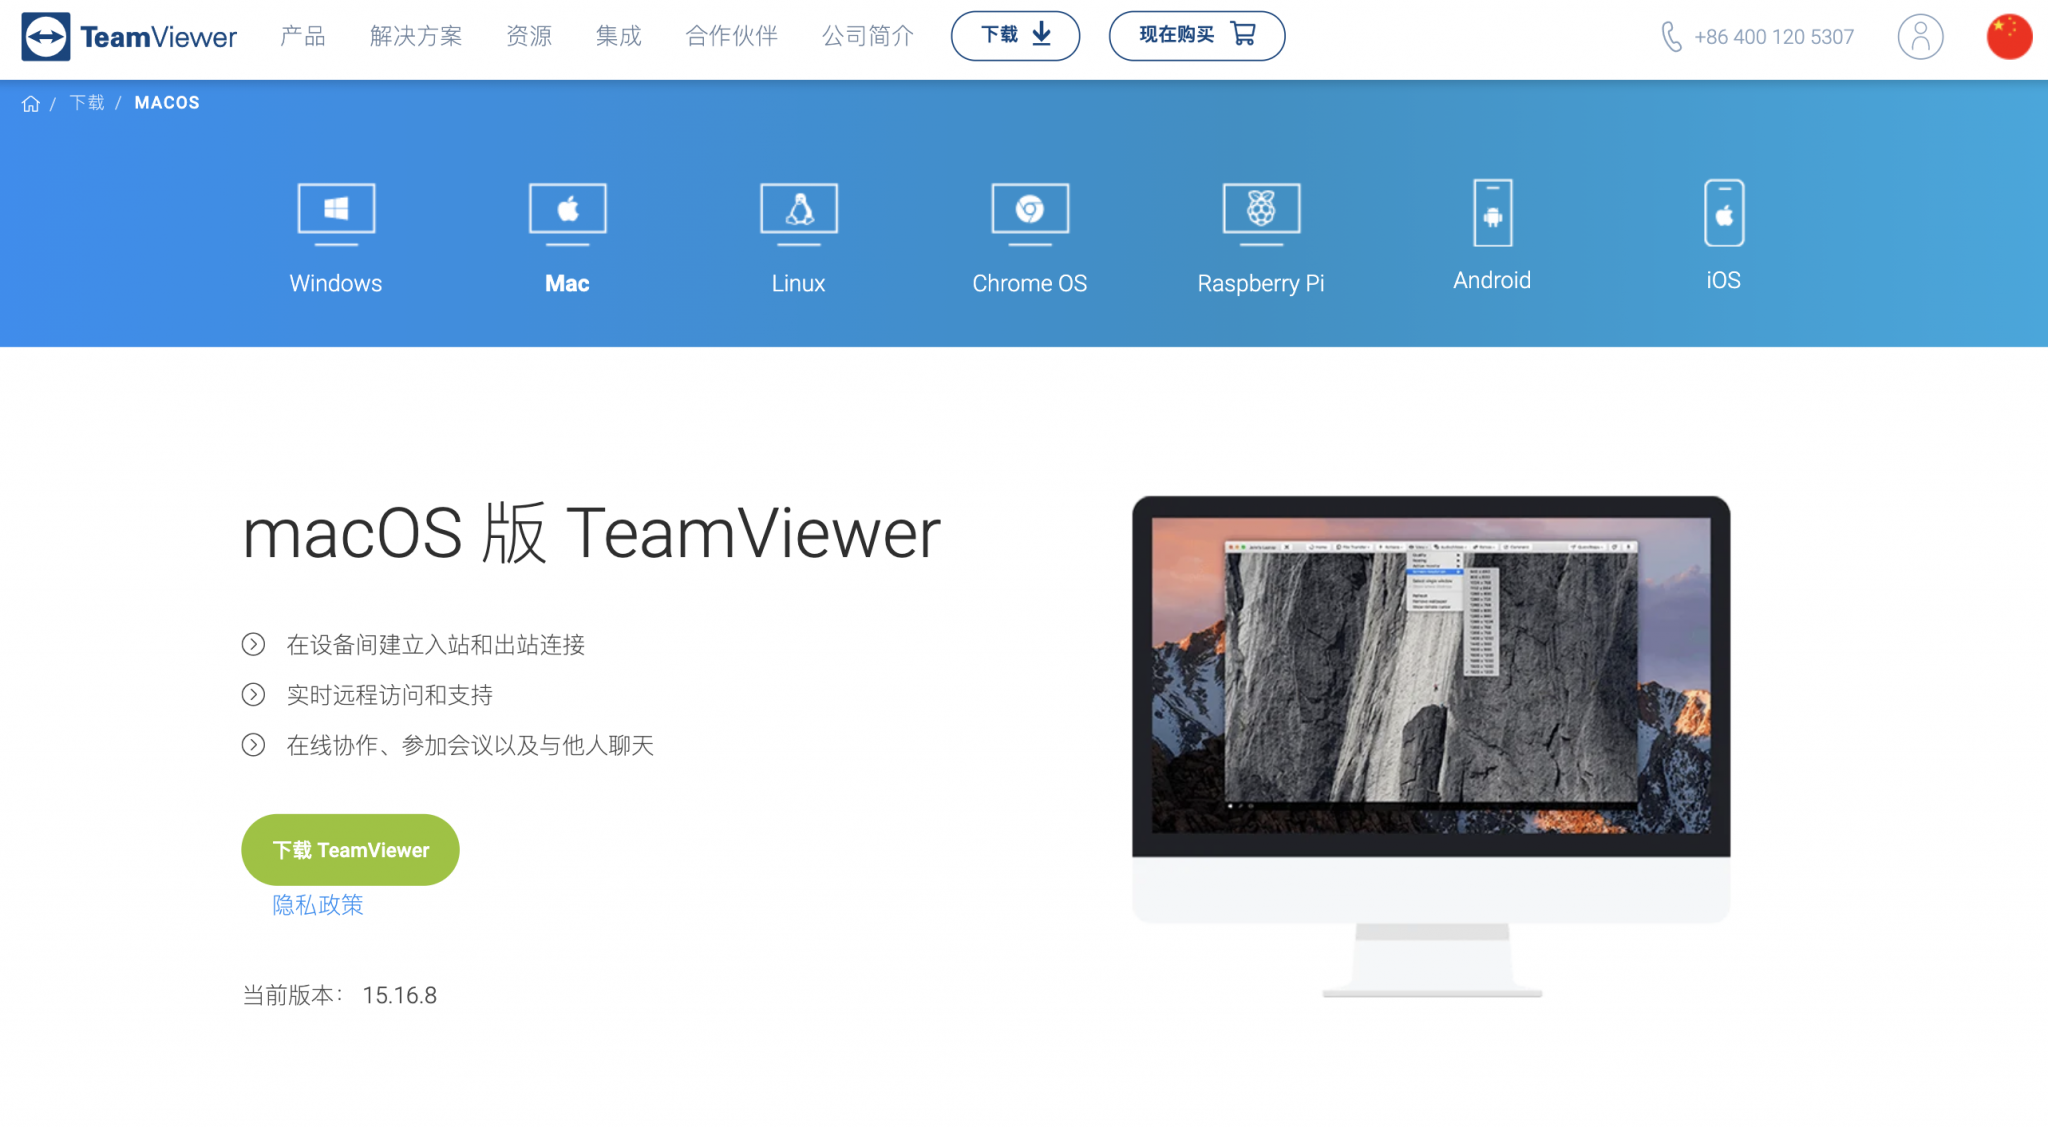Click the phone handset icon

pyautogui.click(x=1671, y=37)
